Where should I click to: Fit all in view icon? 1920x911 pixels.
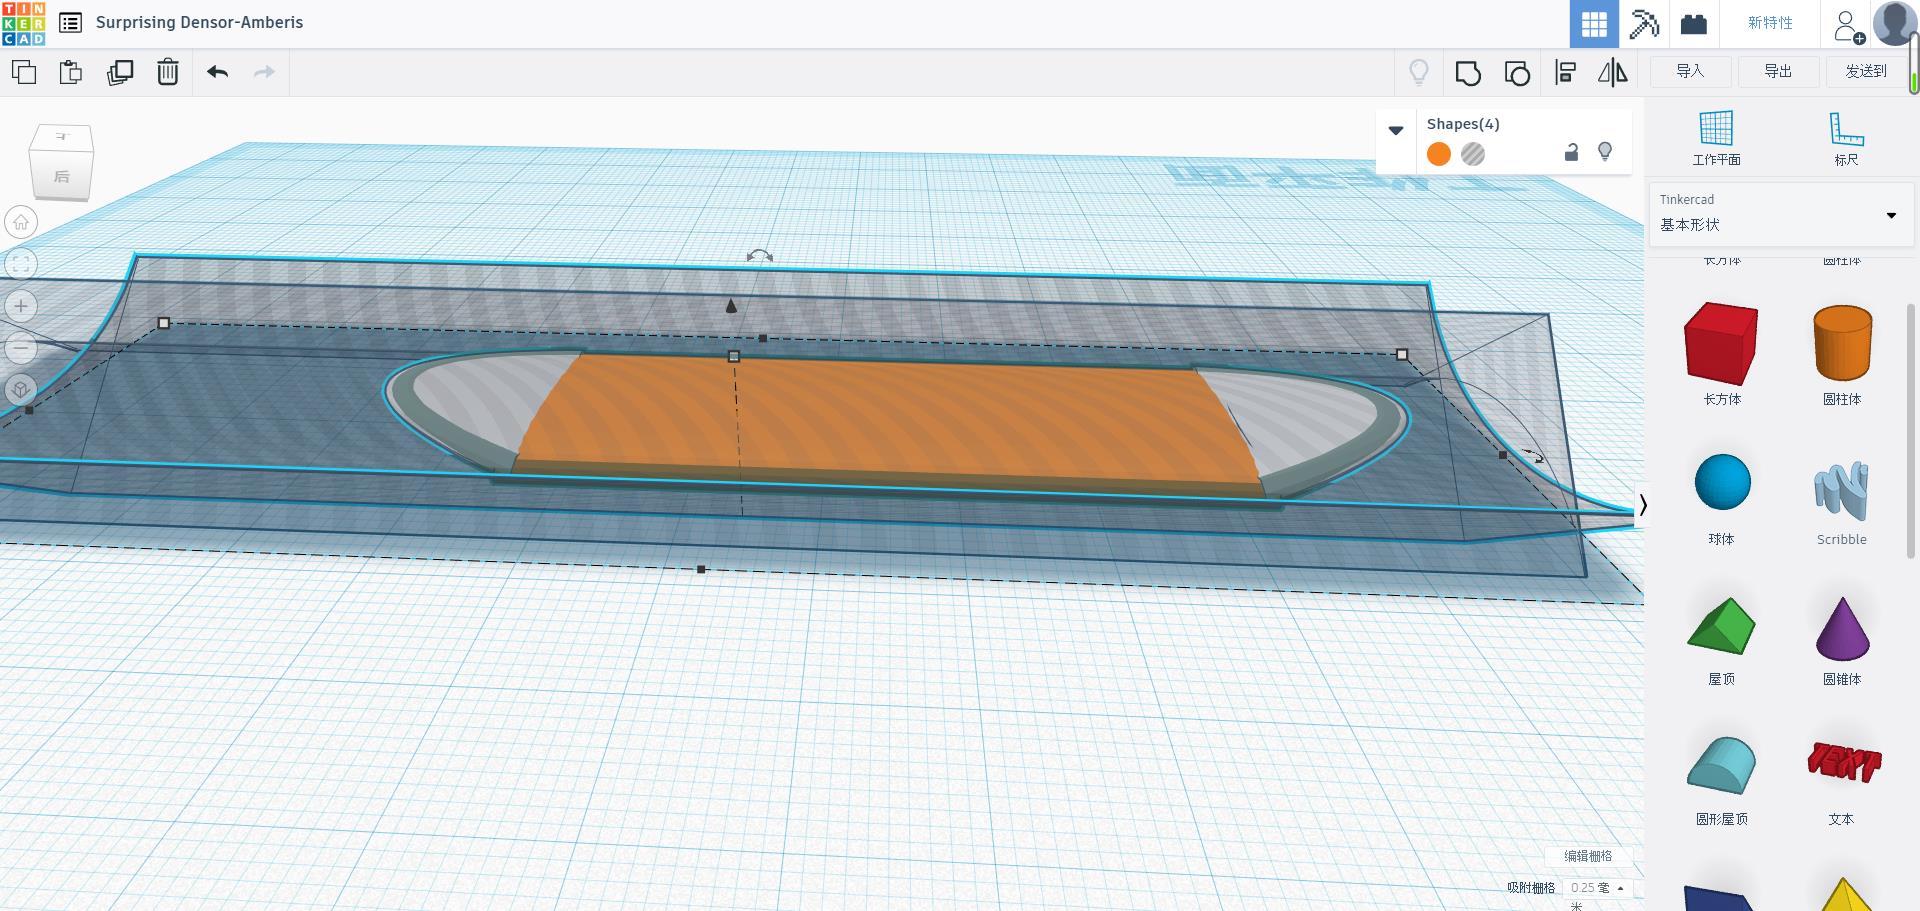(x=21, y=264)
